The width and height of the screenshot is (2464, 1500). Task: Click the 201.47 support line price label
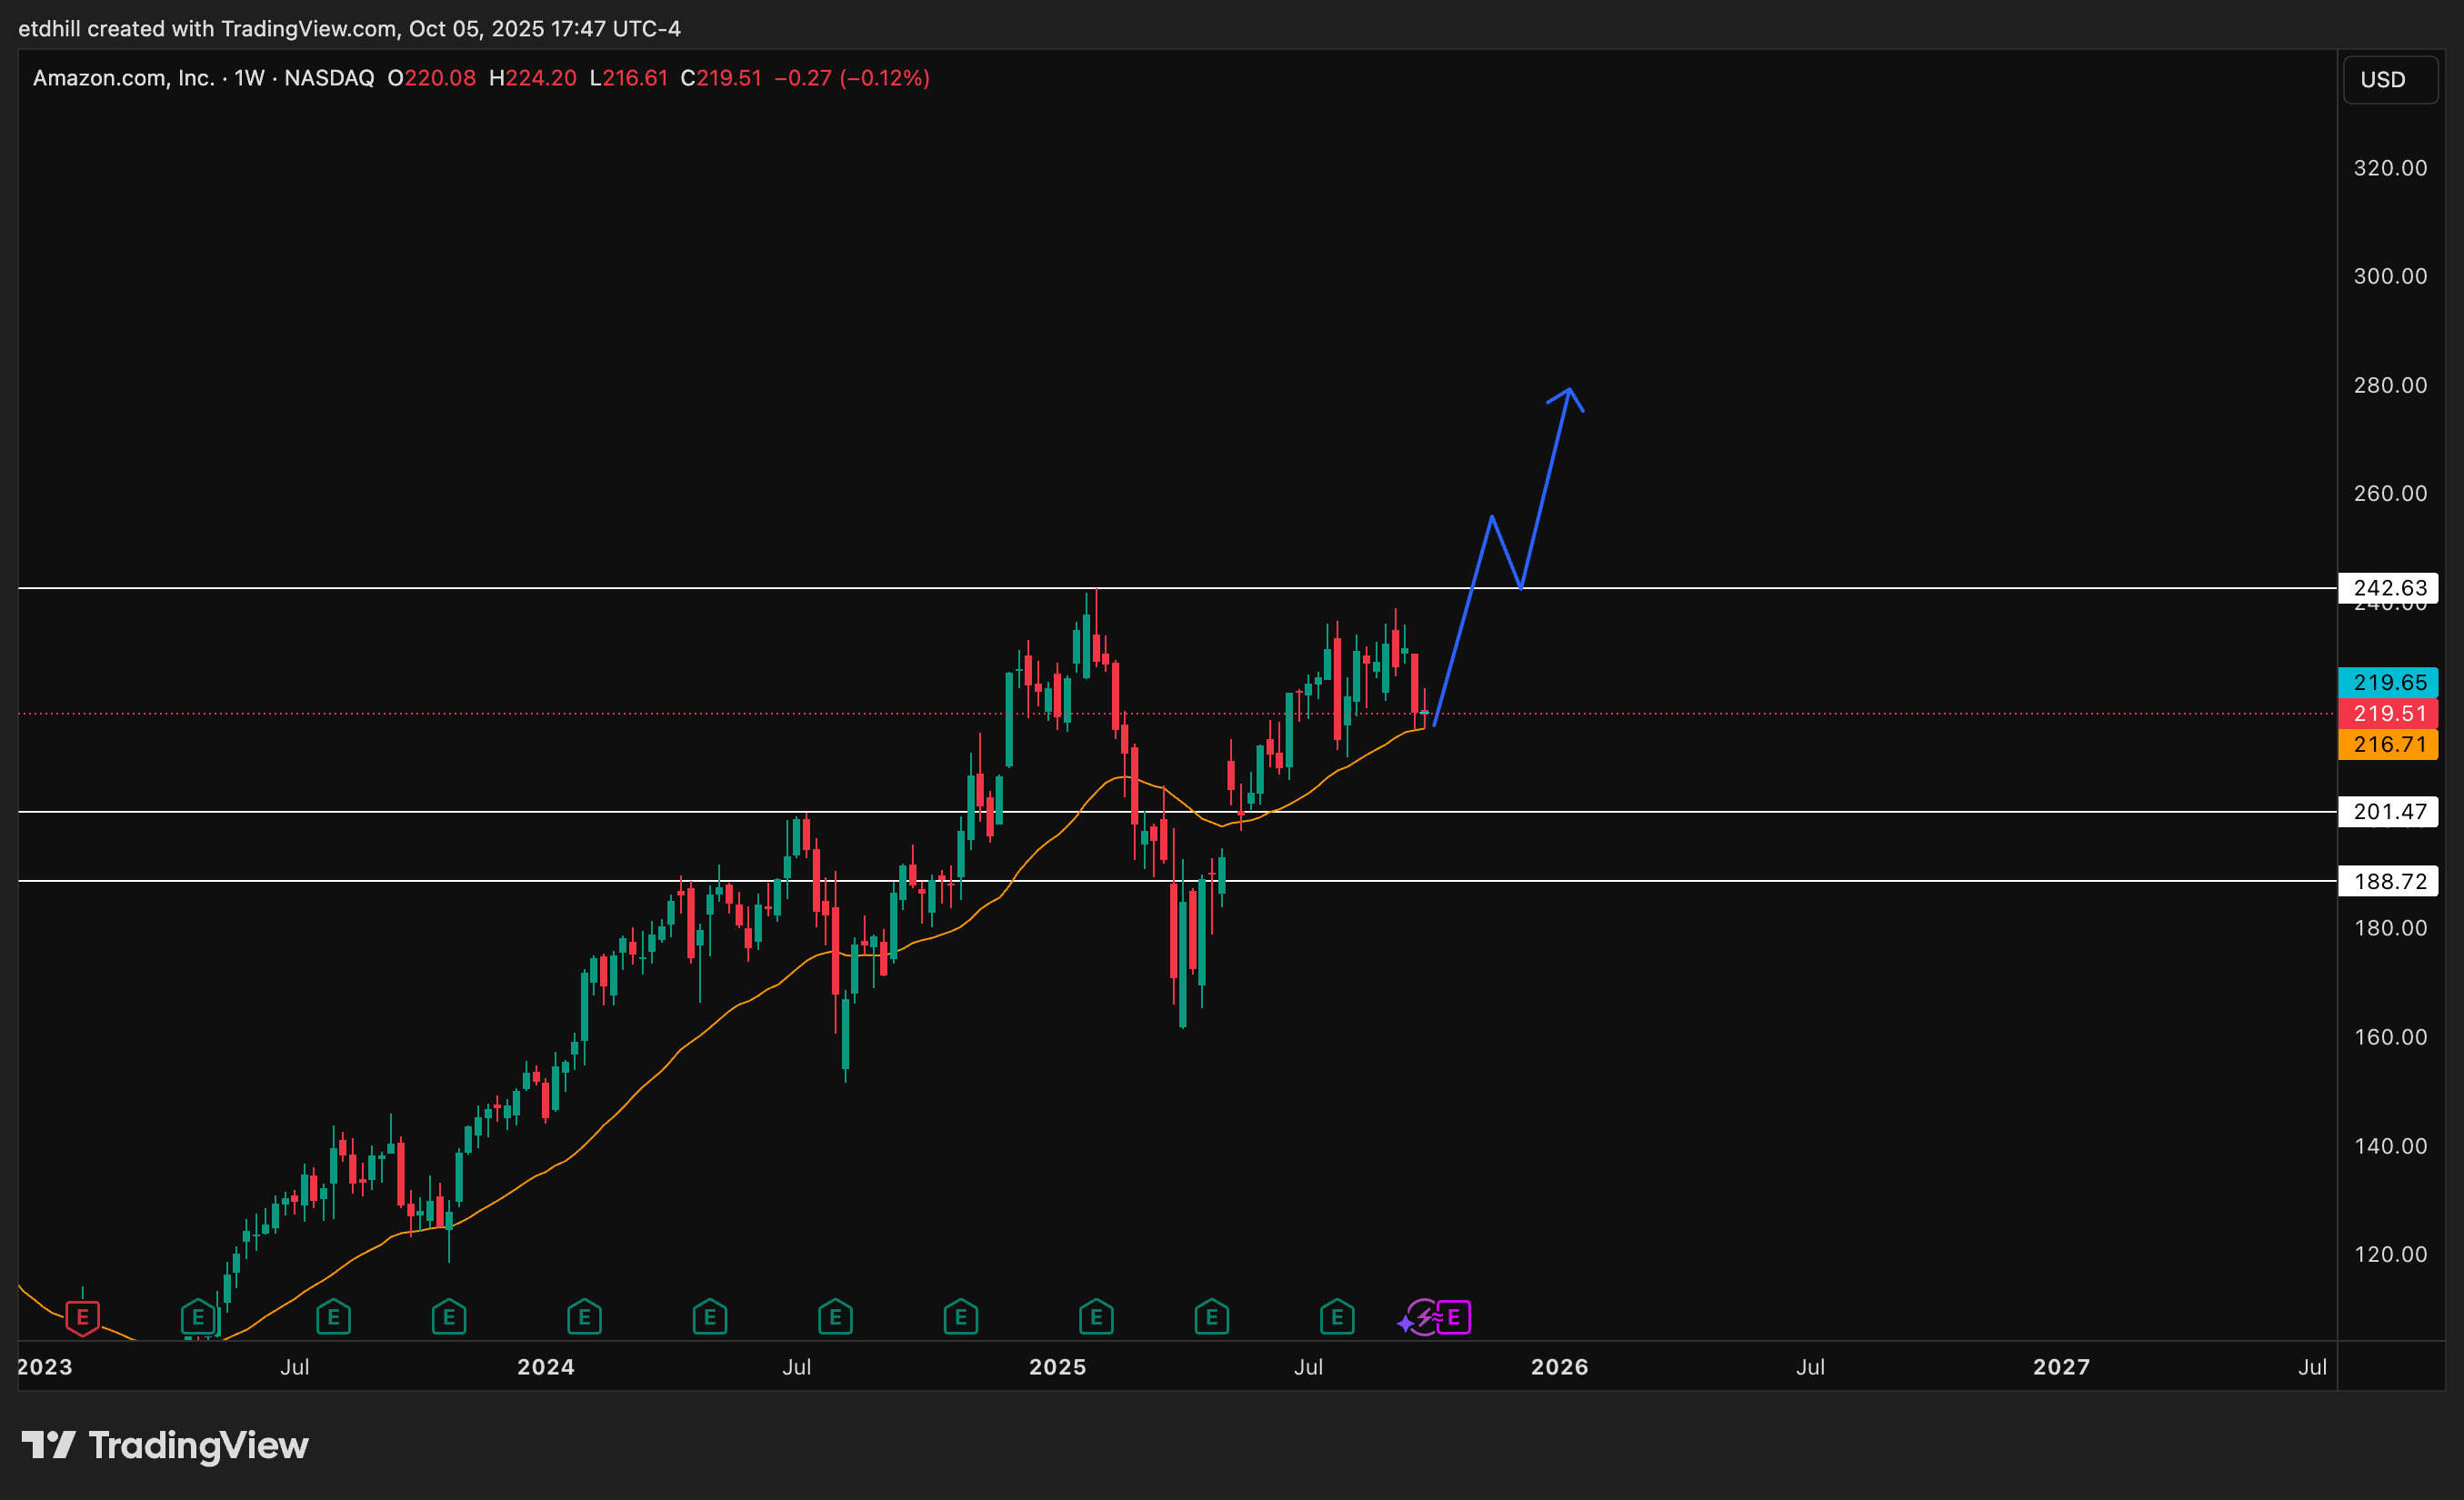(2388, 812)
